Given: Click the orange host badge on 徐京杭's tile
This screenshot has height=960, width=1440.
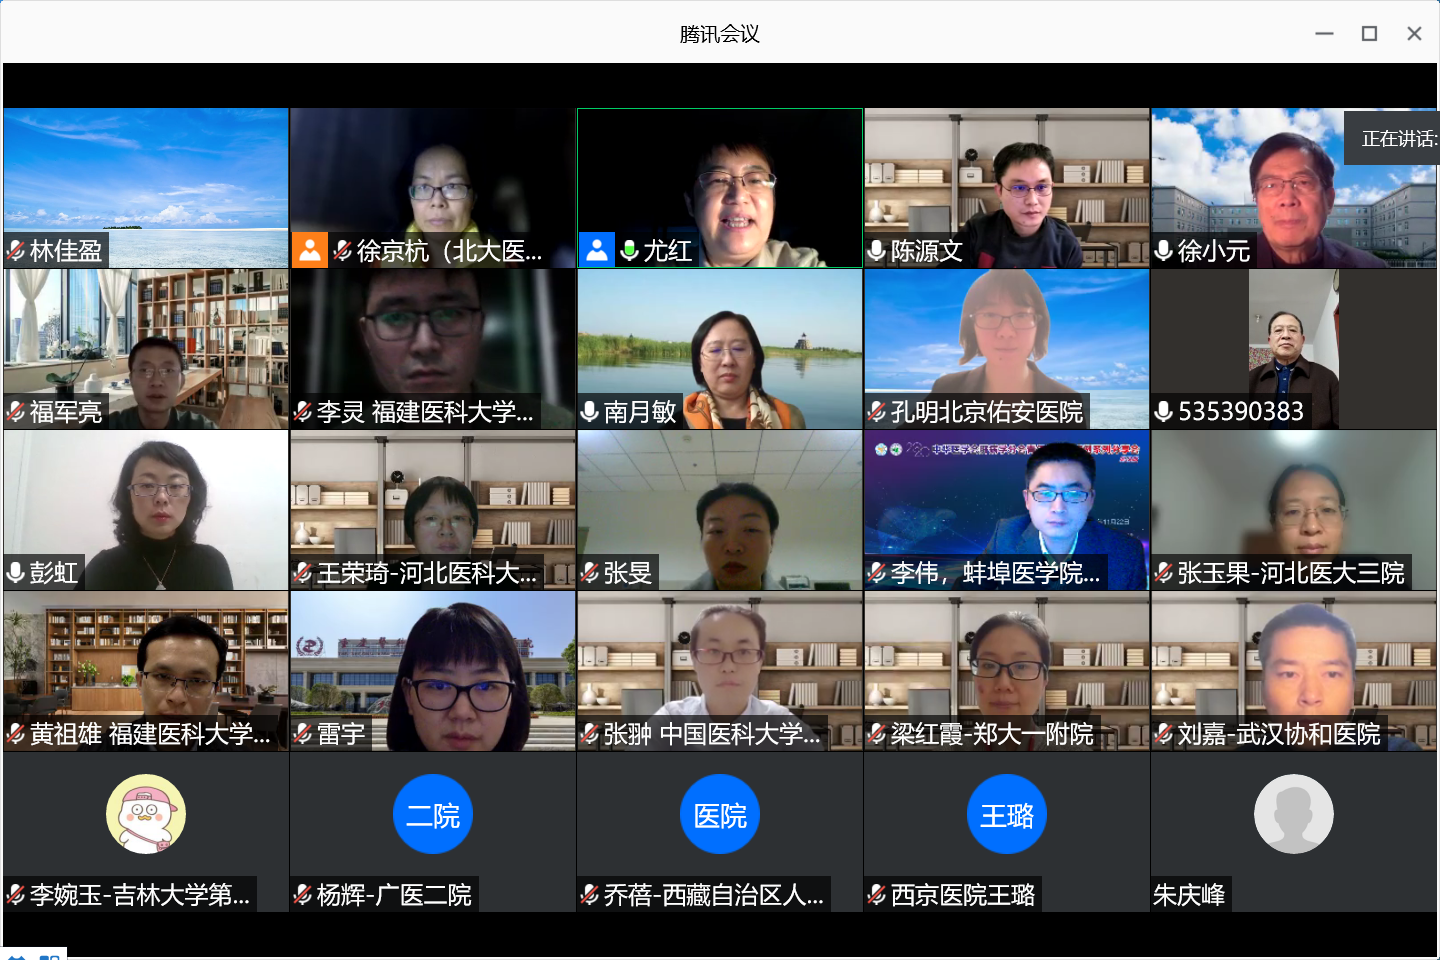Looking at the screenshot, I should 310,250.
